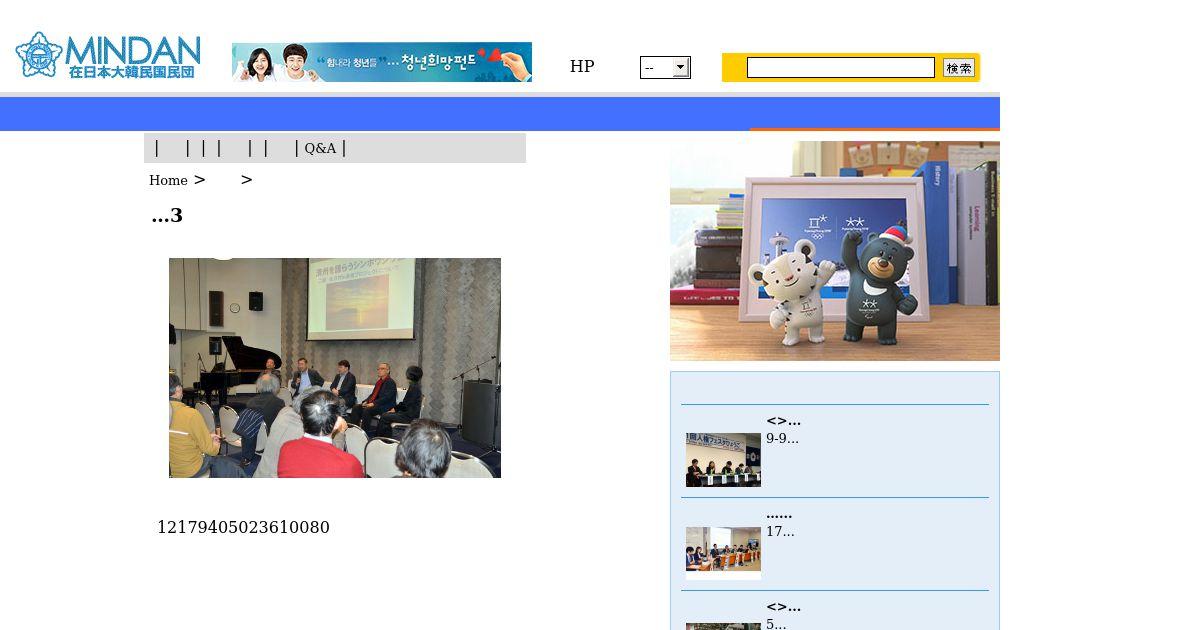Screen dimensions: 1200x630
Task: Expand the HP selection dropdown
Action: [x=665, y=67]
